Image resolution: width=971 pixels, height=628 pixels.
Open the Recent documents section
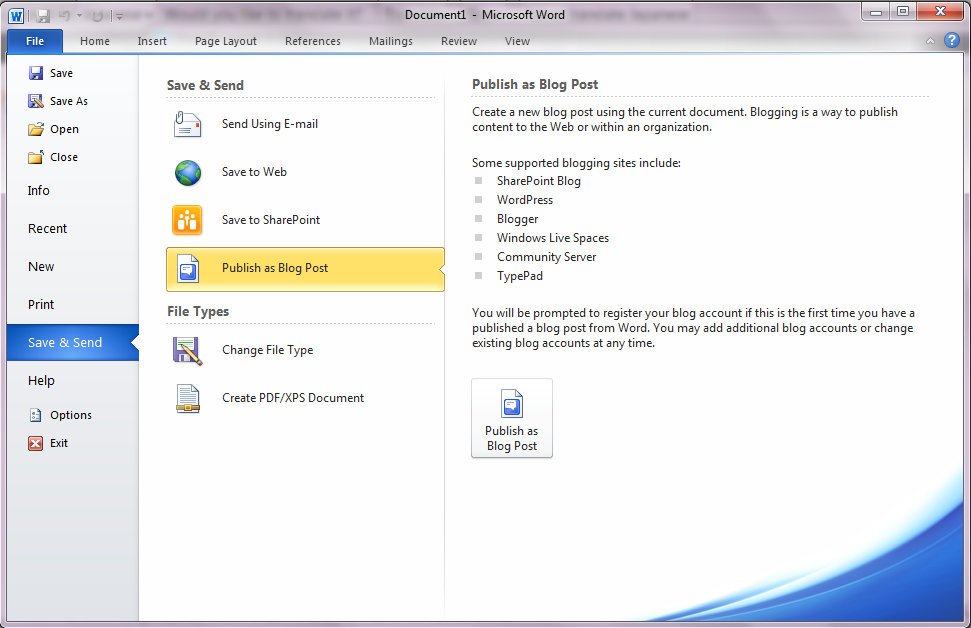coord(47,229)
